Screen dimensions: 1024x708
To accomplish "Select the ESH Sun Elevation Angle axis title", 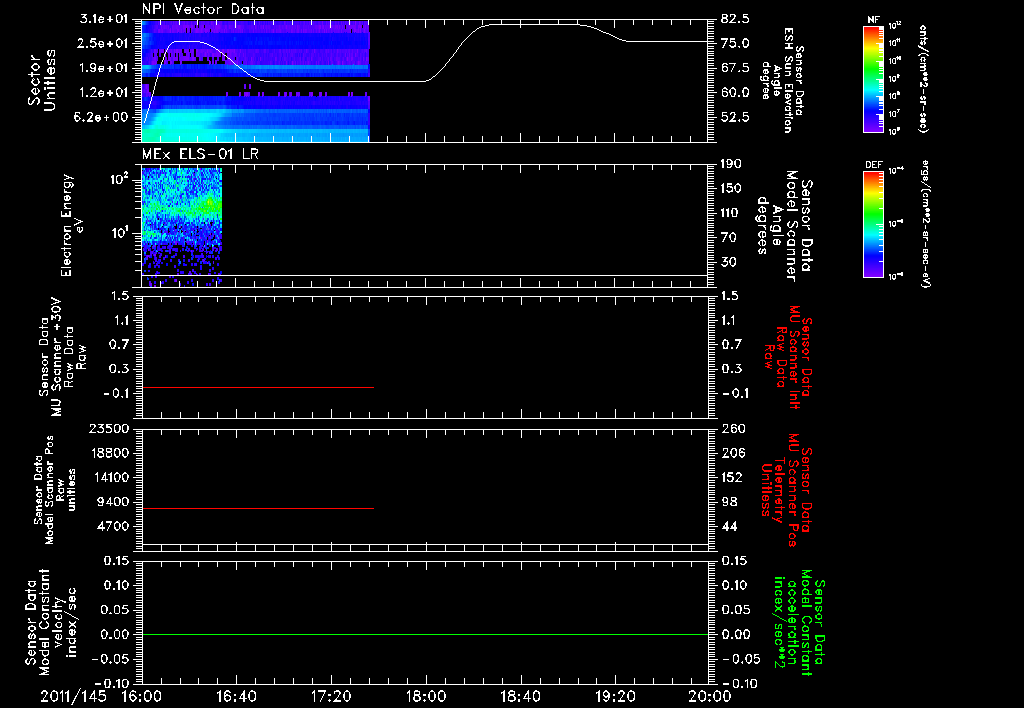I will click(x=782, y=80).
